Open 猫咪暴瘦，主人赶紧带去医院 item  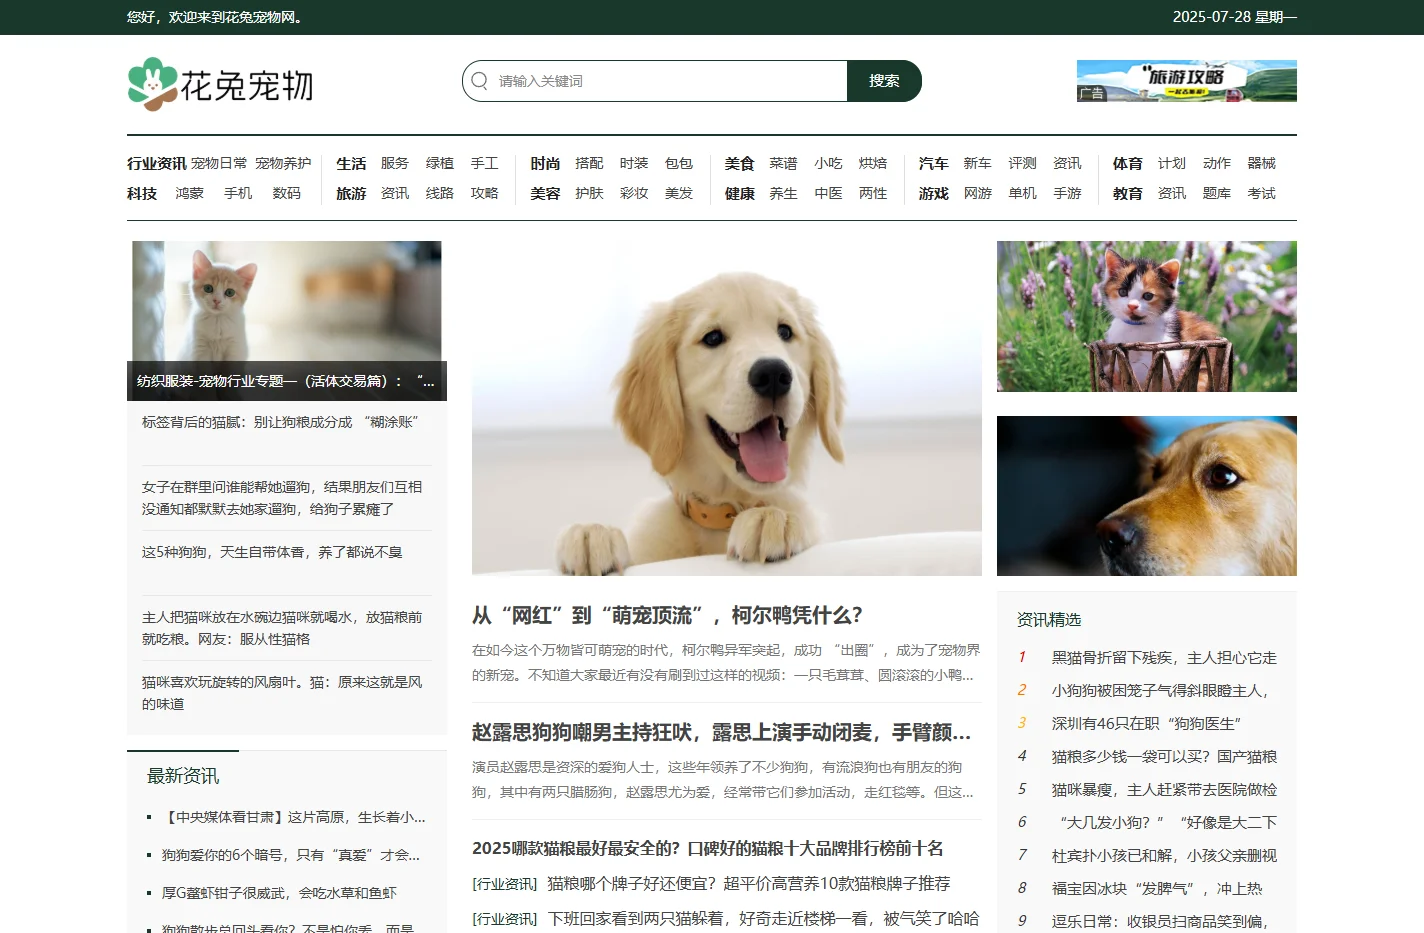[x=1164, y=789]
